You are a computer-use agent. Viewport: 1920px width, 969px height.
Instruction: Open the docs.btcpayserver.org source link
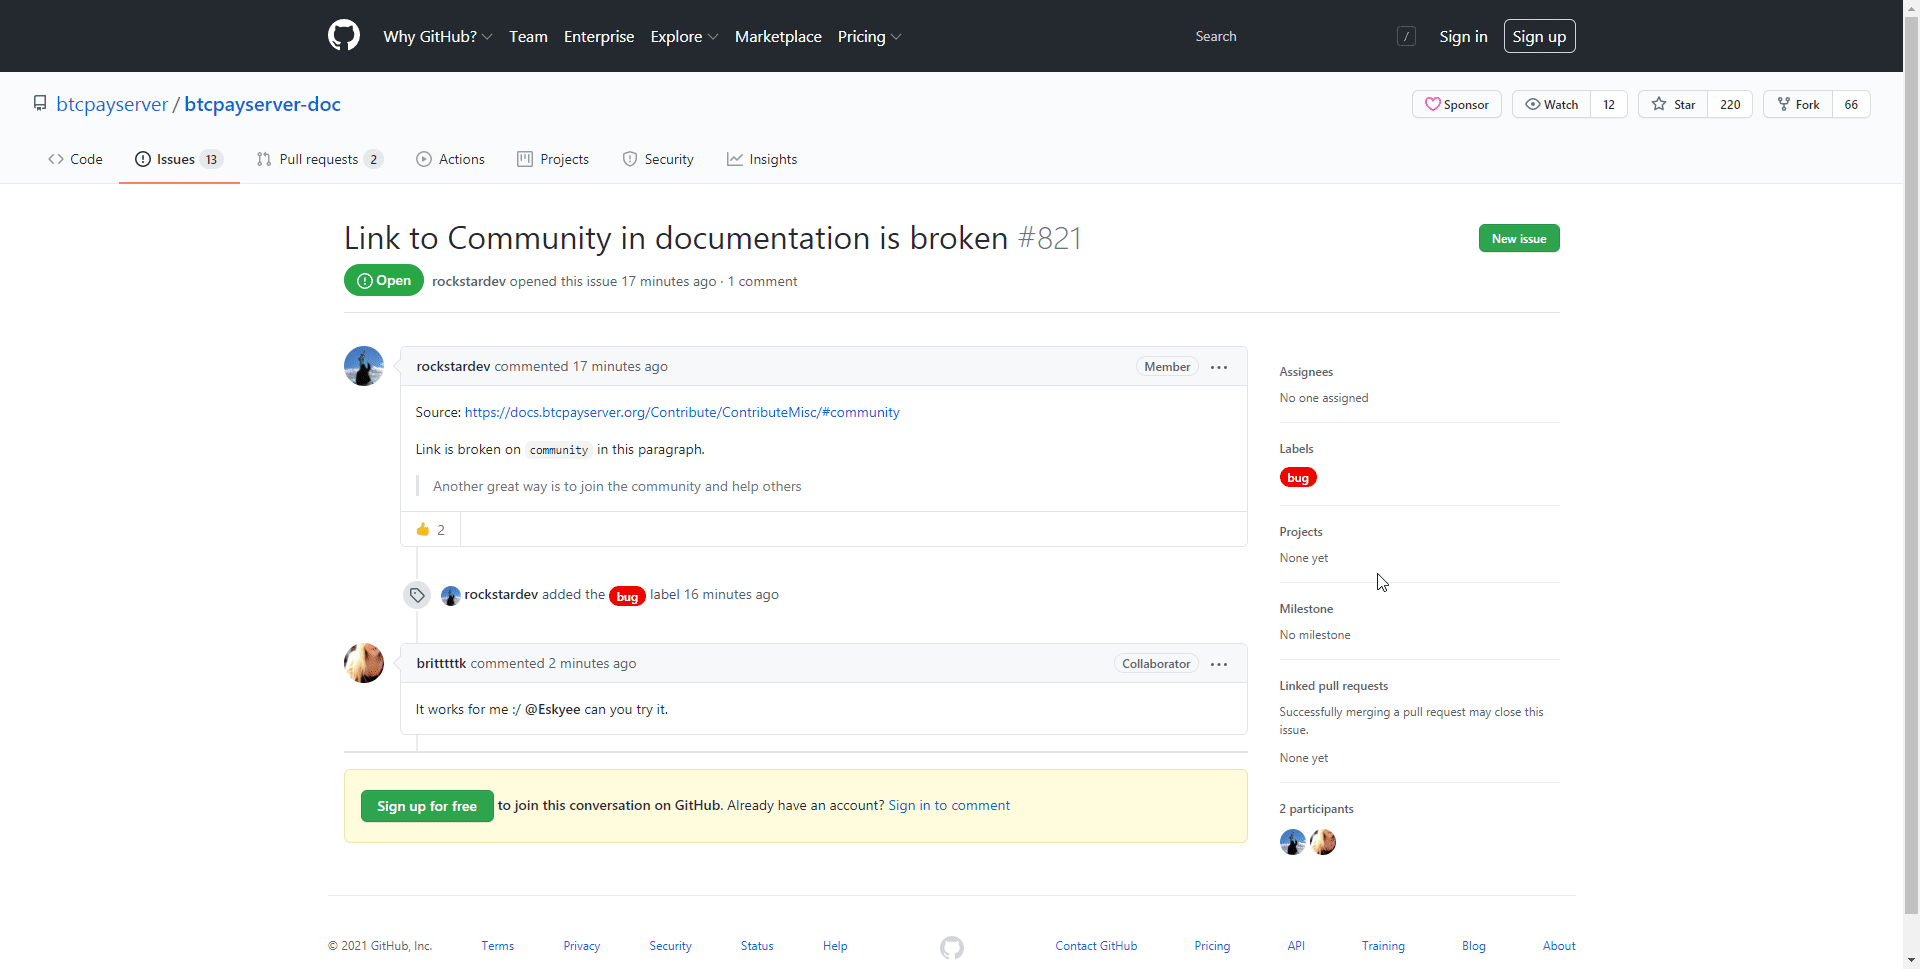(x=682, y=412)
